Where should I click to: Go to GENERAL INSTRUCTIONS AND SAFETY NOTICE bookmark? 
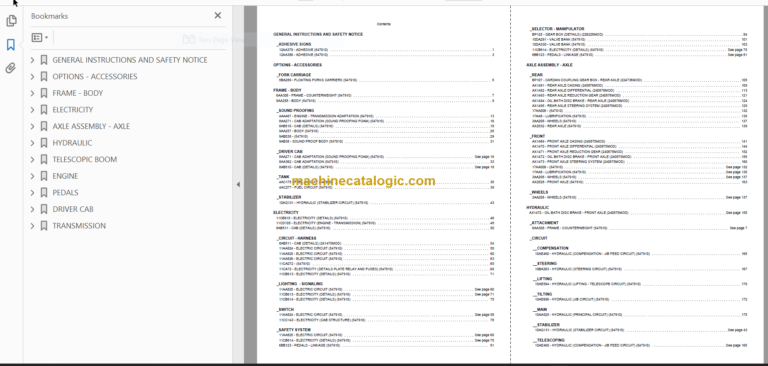click(x=130, y=60)
